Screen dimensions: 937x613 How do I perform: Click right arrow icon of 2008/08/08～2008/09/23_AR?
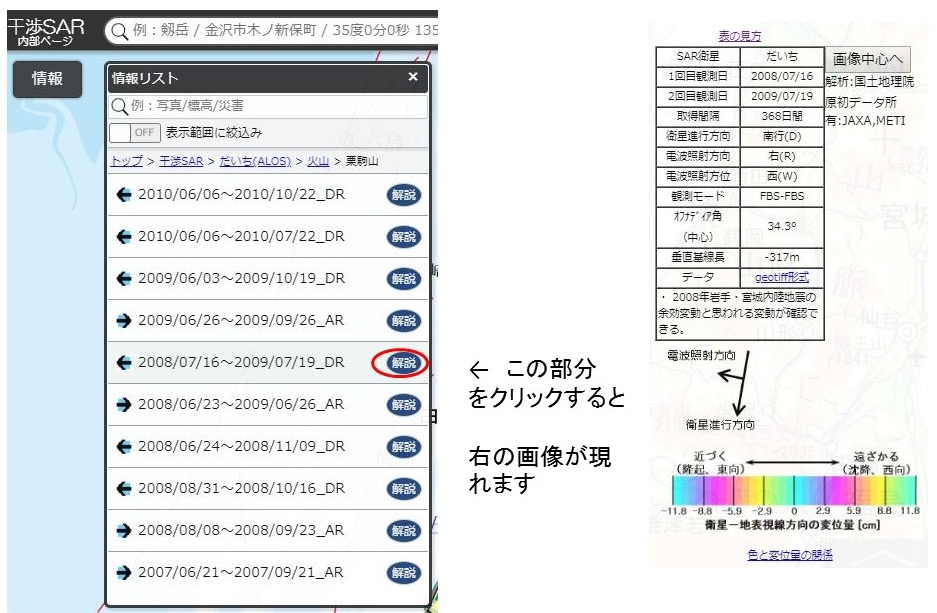[x=124, y=531]
